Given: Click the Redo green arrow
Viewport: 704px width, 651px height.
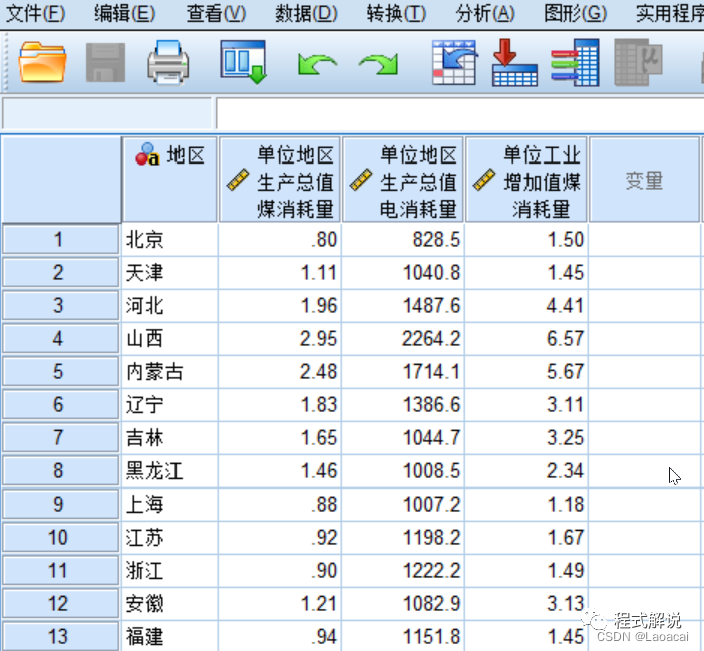Looking at the screenshot, I should click(378, 64).
